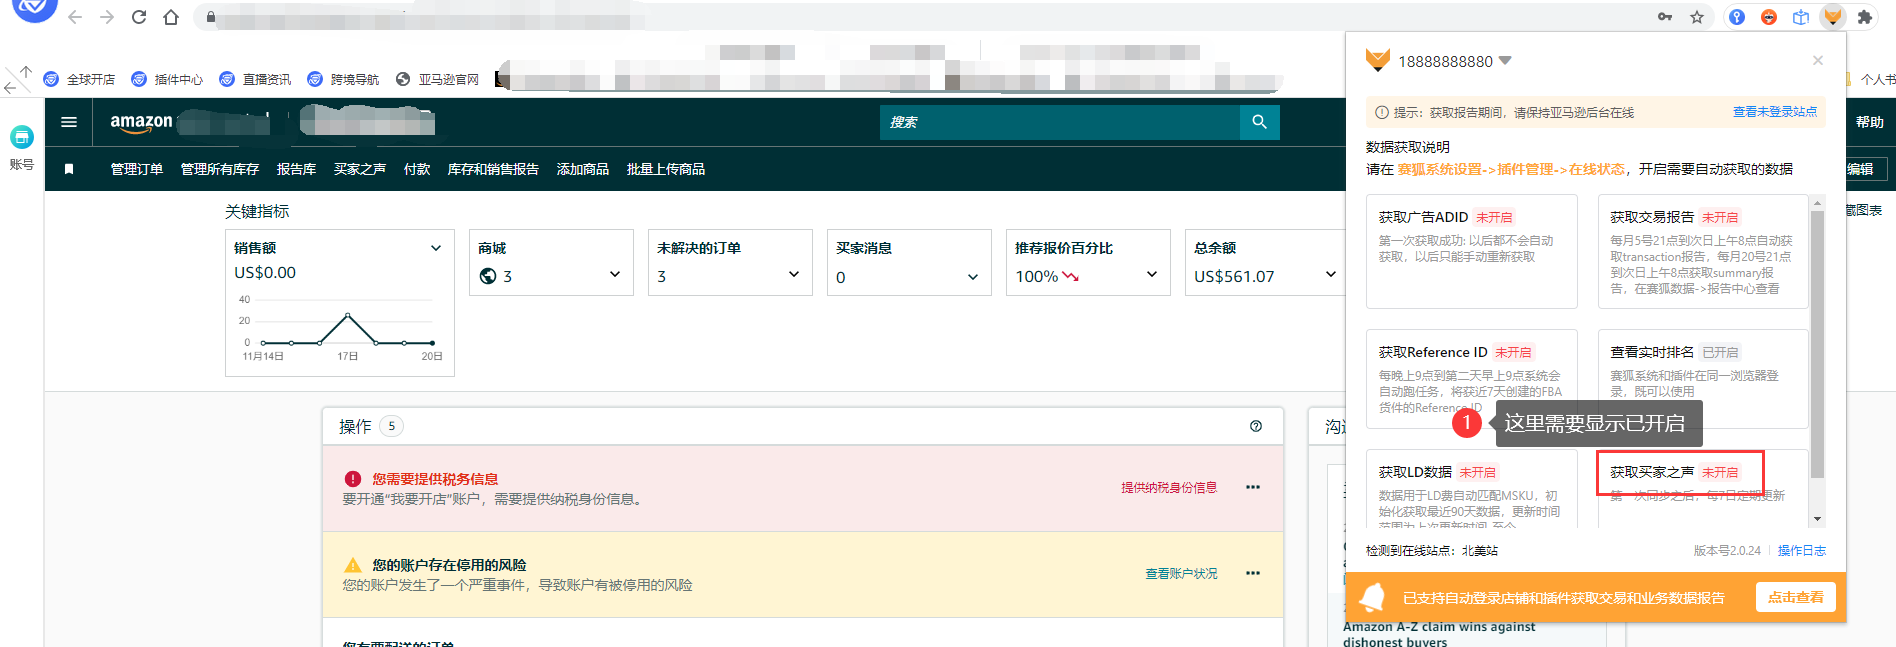
Task: Click into the 搜索 search field
Action: click(x=1060, y=122)
